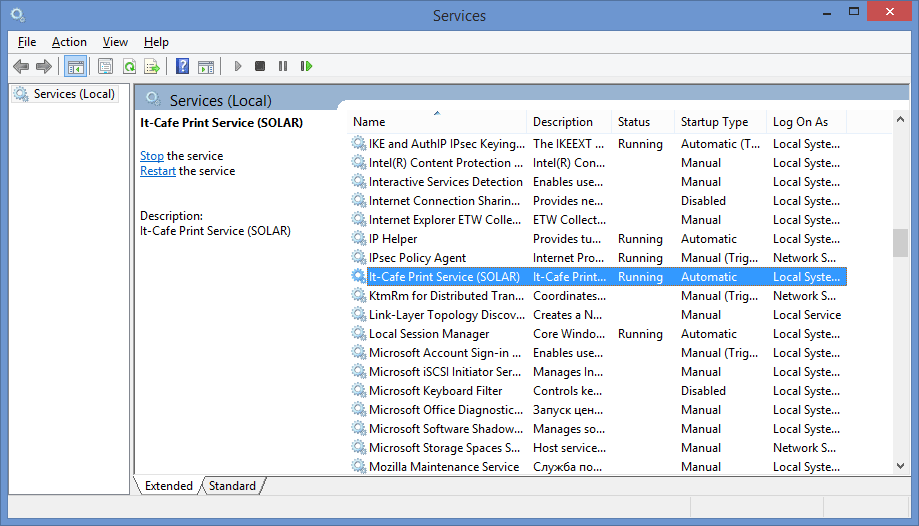The image size is (919, 526).
Task: Click the scroll down arrow of the services list
Action: click(x=900, y=465)
